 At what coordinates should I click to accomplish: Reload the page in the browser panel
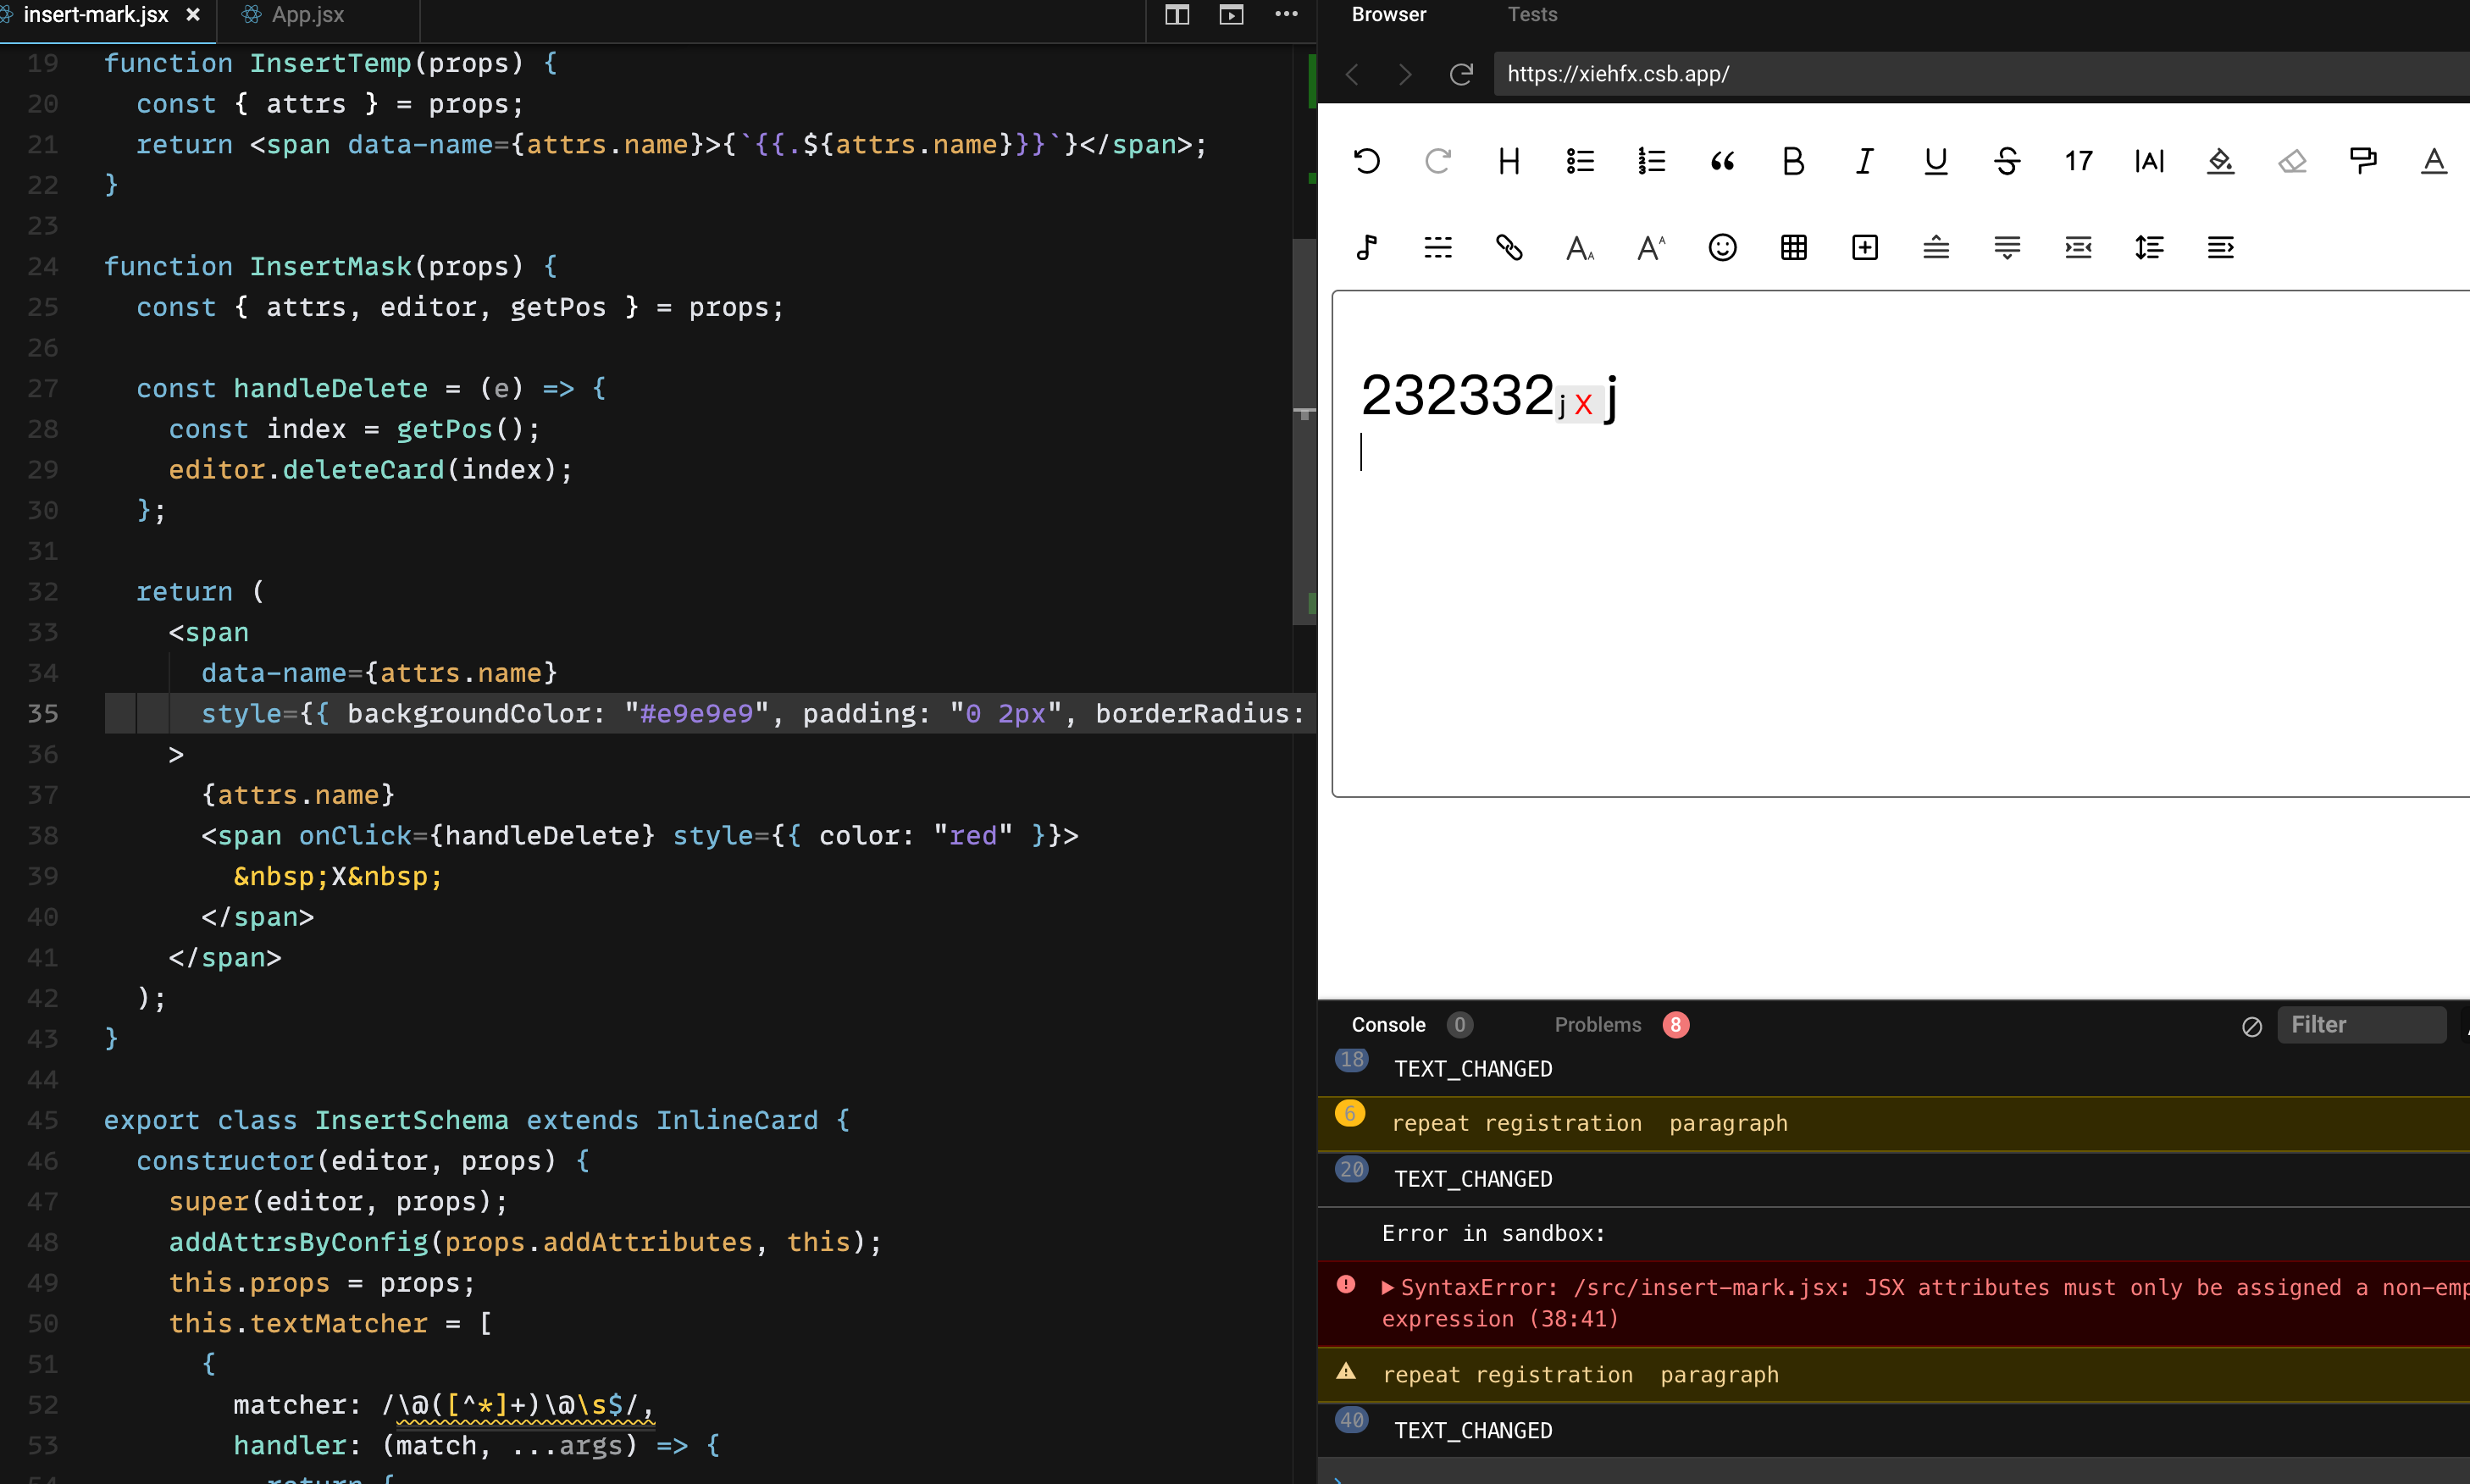1461,74
